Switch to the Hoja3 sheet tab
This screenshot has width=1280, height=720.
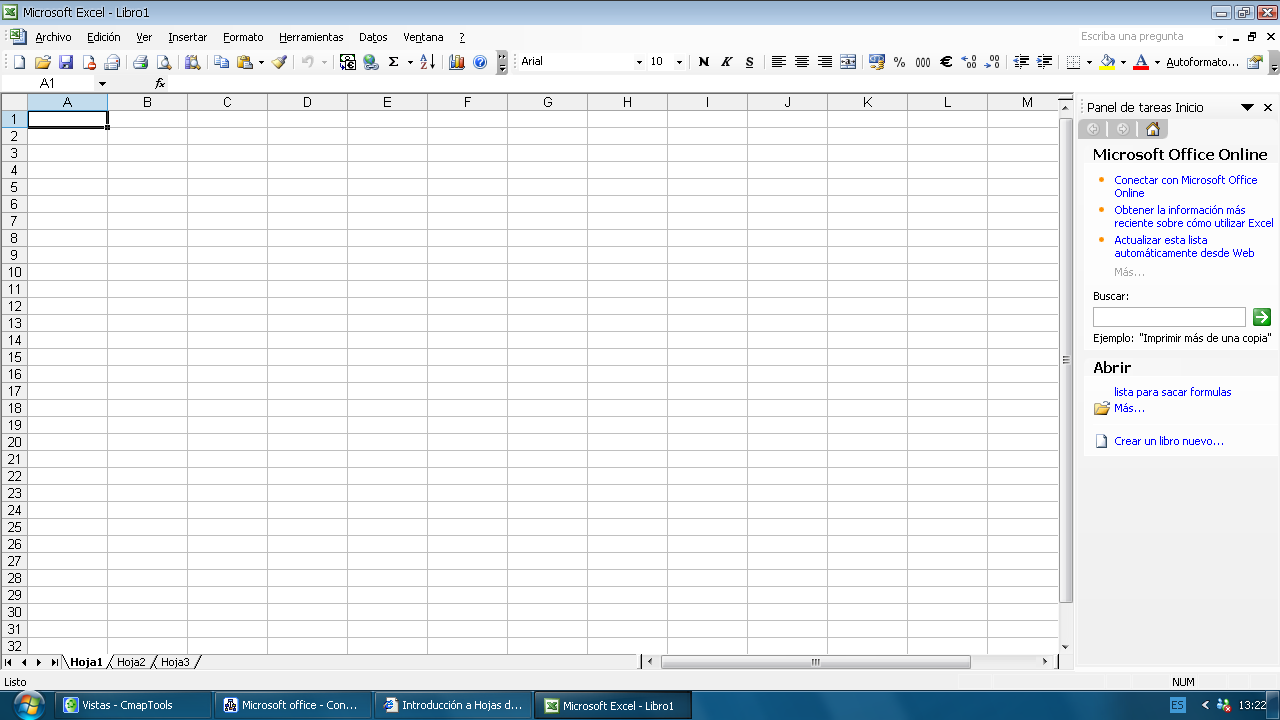coord(175,662)
